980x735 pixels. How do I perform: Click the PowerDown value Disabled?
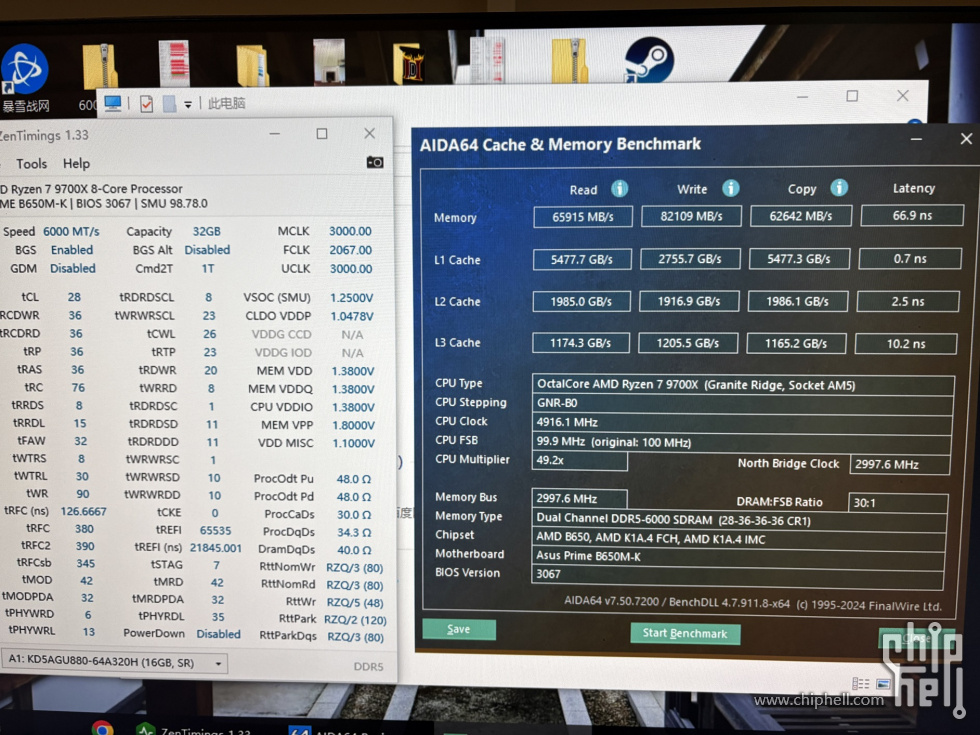[x=218, y=634]
